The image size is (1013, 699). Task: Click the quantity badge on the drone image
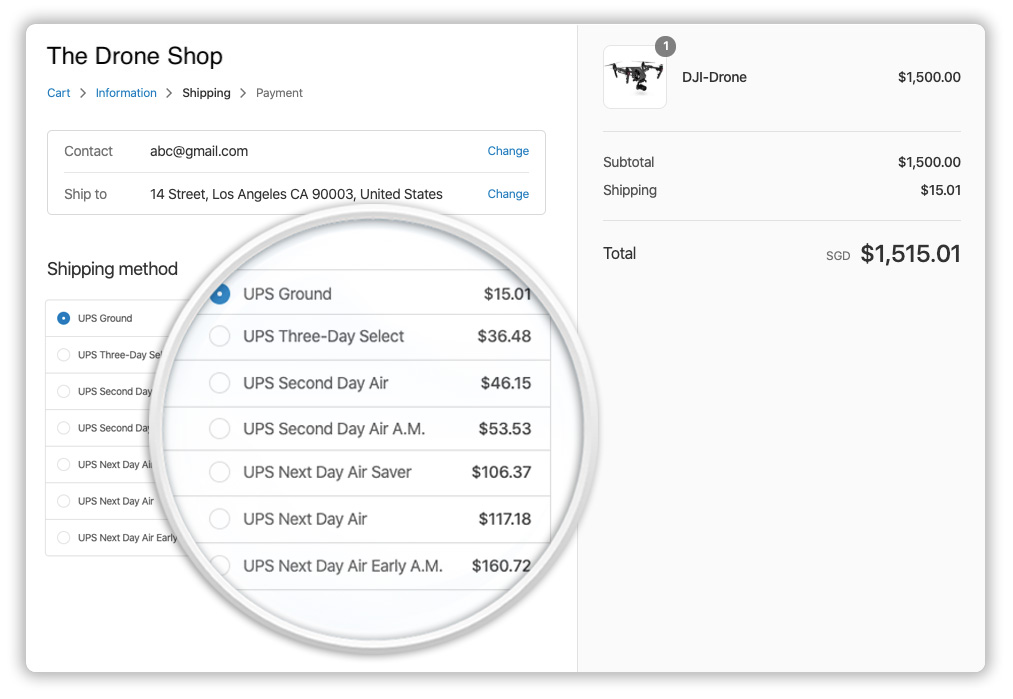tap(665, 46)
